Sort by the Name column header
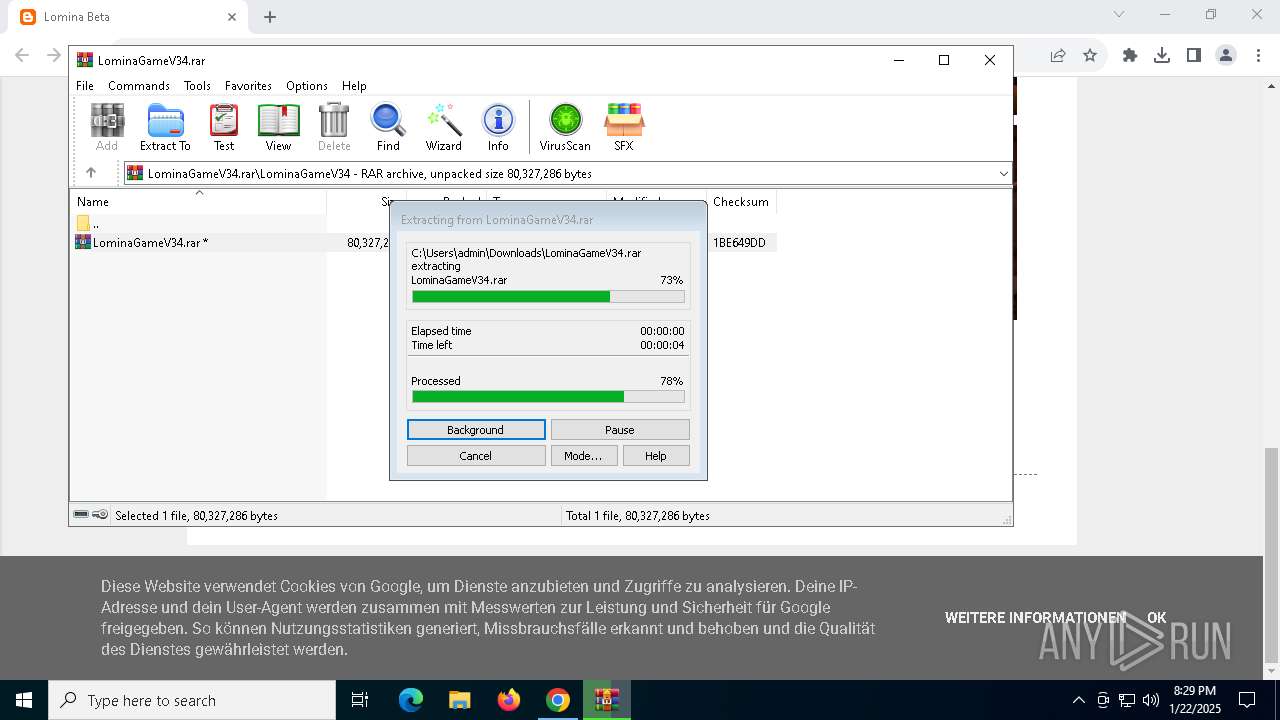This screenshot has height=720, width=1280. pyautogui.click(x=198, y=202)
